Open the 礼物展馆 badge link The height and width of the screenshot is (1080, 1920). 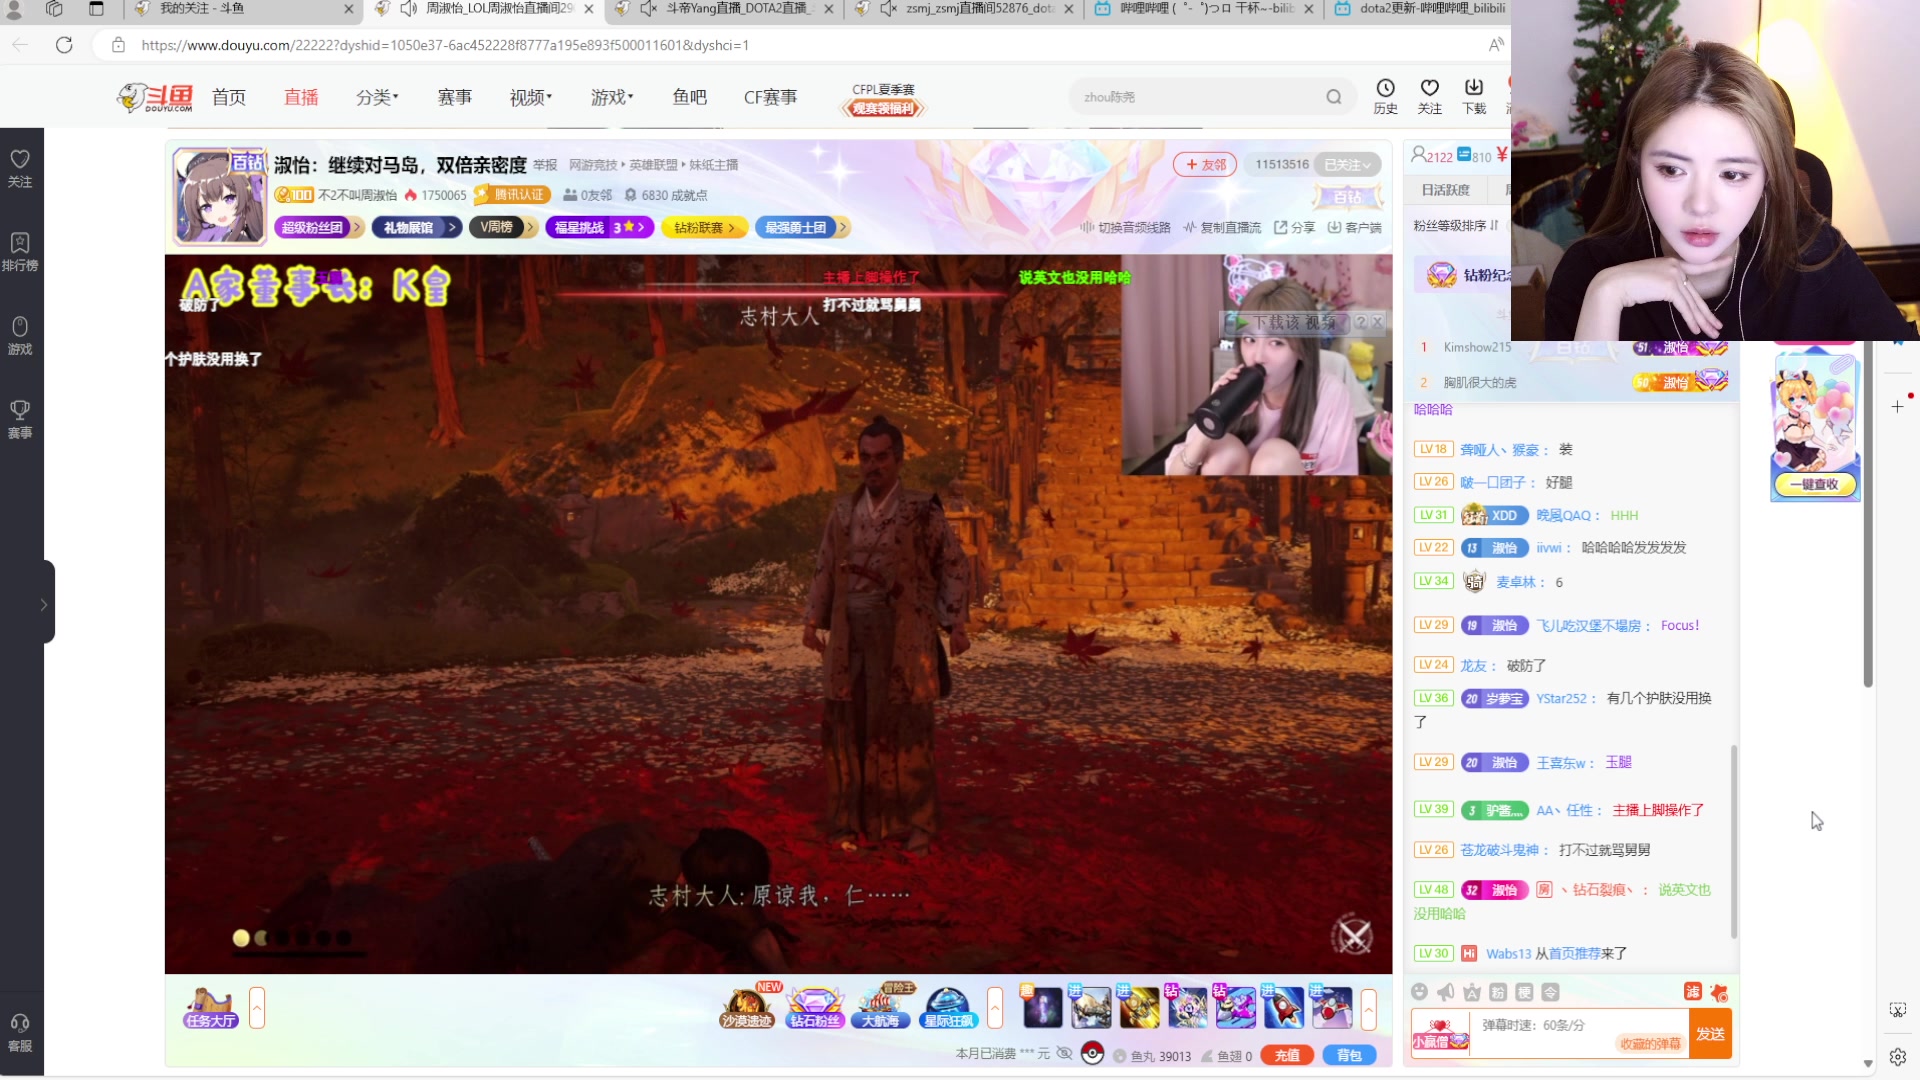416,228
